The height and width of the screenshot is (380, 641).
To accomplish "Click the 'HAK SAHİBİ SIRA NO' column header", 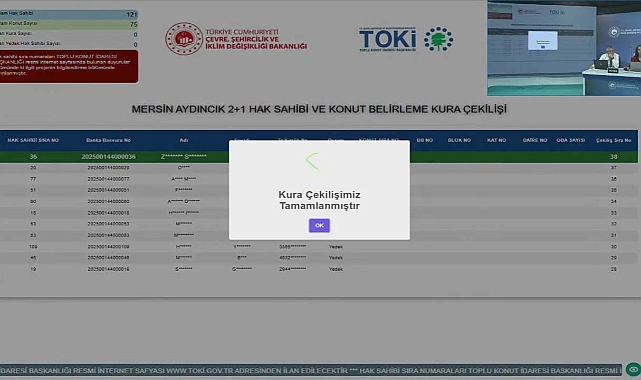I will coord(33,140).
